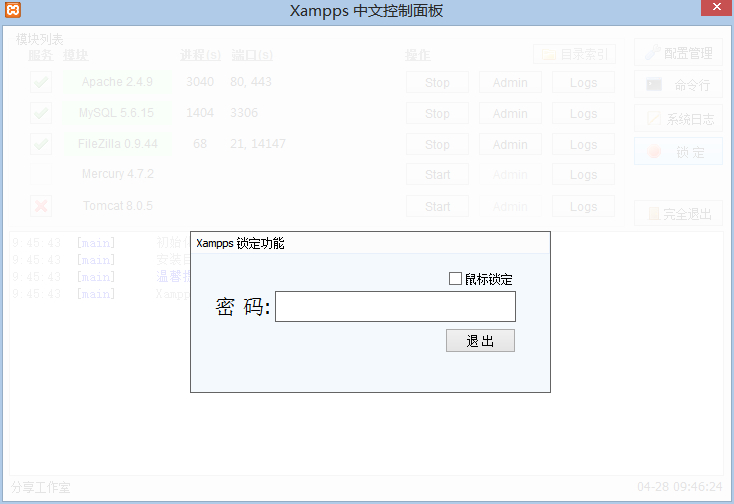Click the 锁定 lock button

click(678, 152)
